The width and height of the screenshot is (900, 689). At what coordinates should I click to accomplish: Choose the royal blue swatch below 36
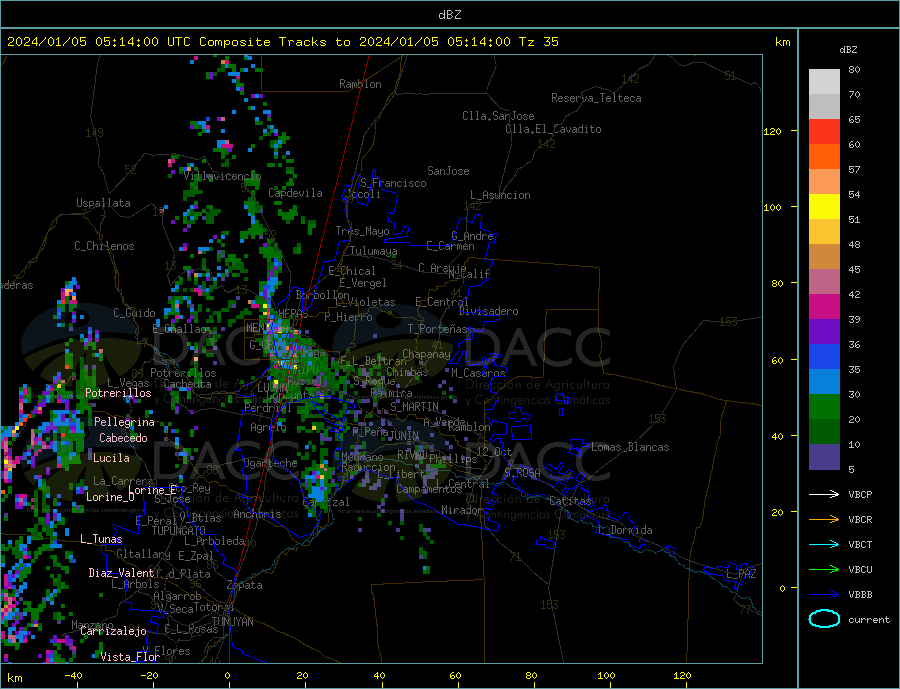[824, 357]
